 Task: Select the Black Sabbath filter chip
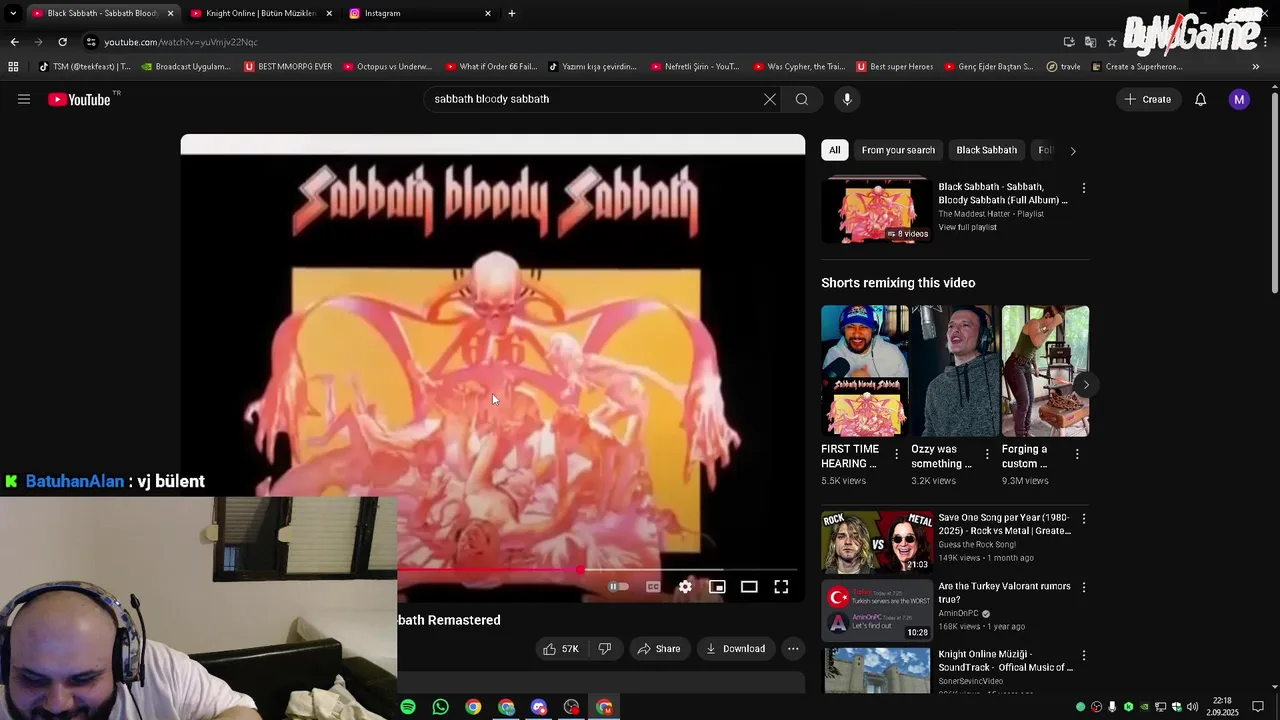point(986,150)
